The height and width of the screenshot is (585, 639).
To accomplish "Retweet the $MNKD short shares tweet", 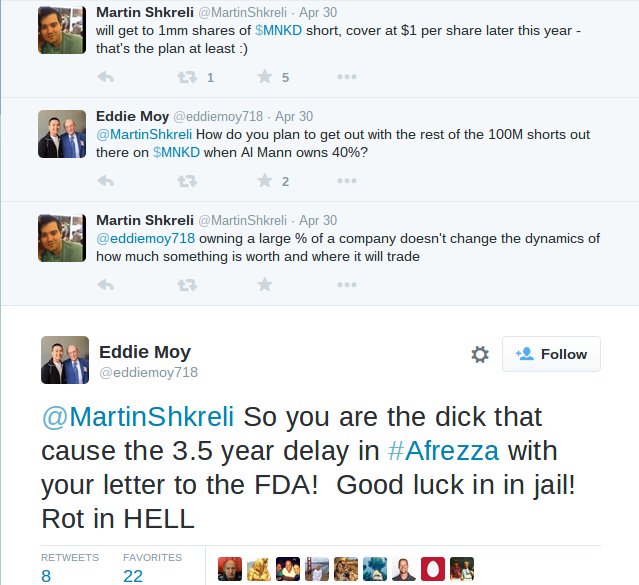I will 186,77.
